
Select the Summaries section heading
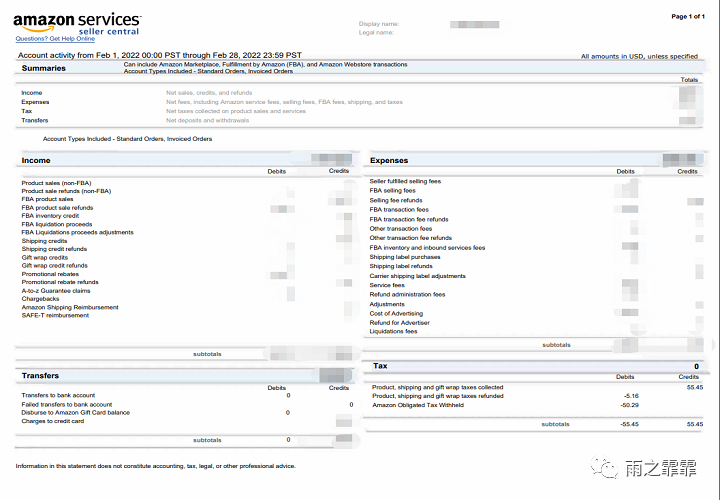tap(44, 68)
